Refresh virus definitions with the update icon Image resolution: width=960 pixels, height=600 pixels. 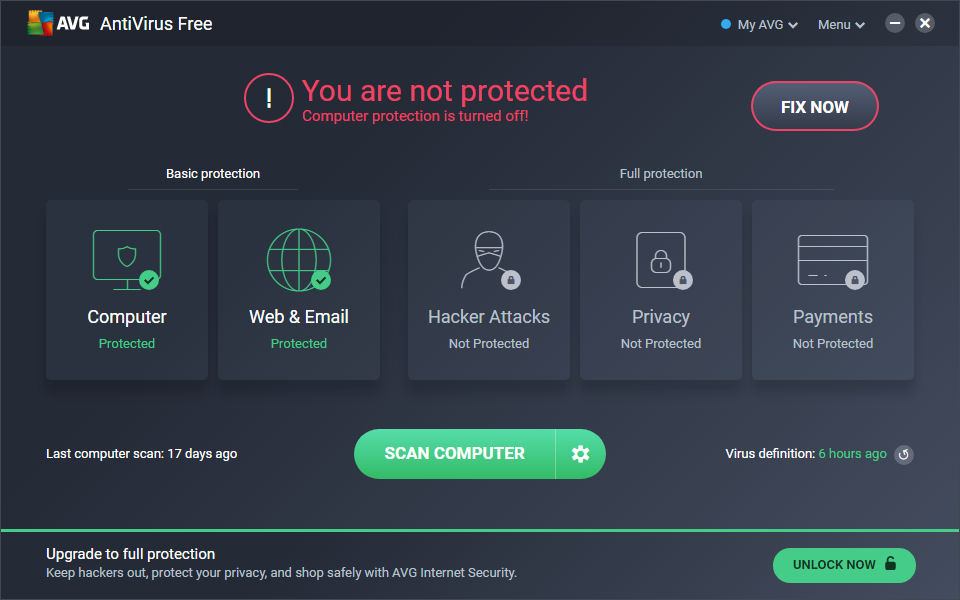pyautogui.click(x=904, y=454)
